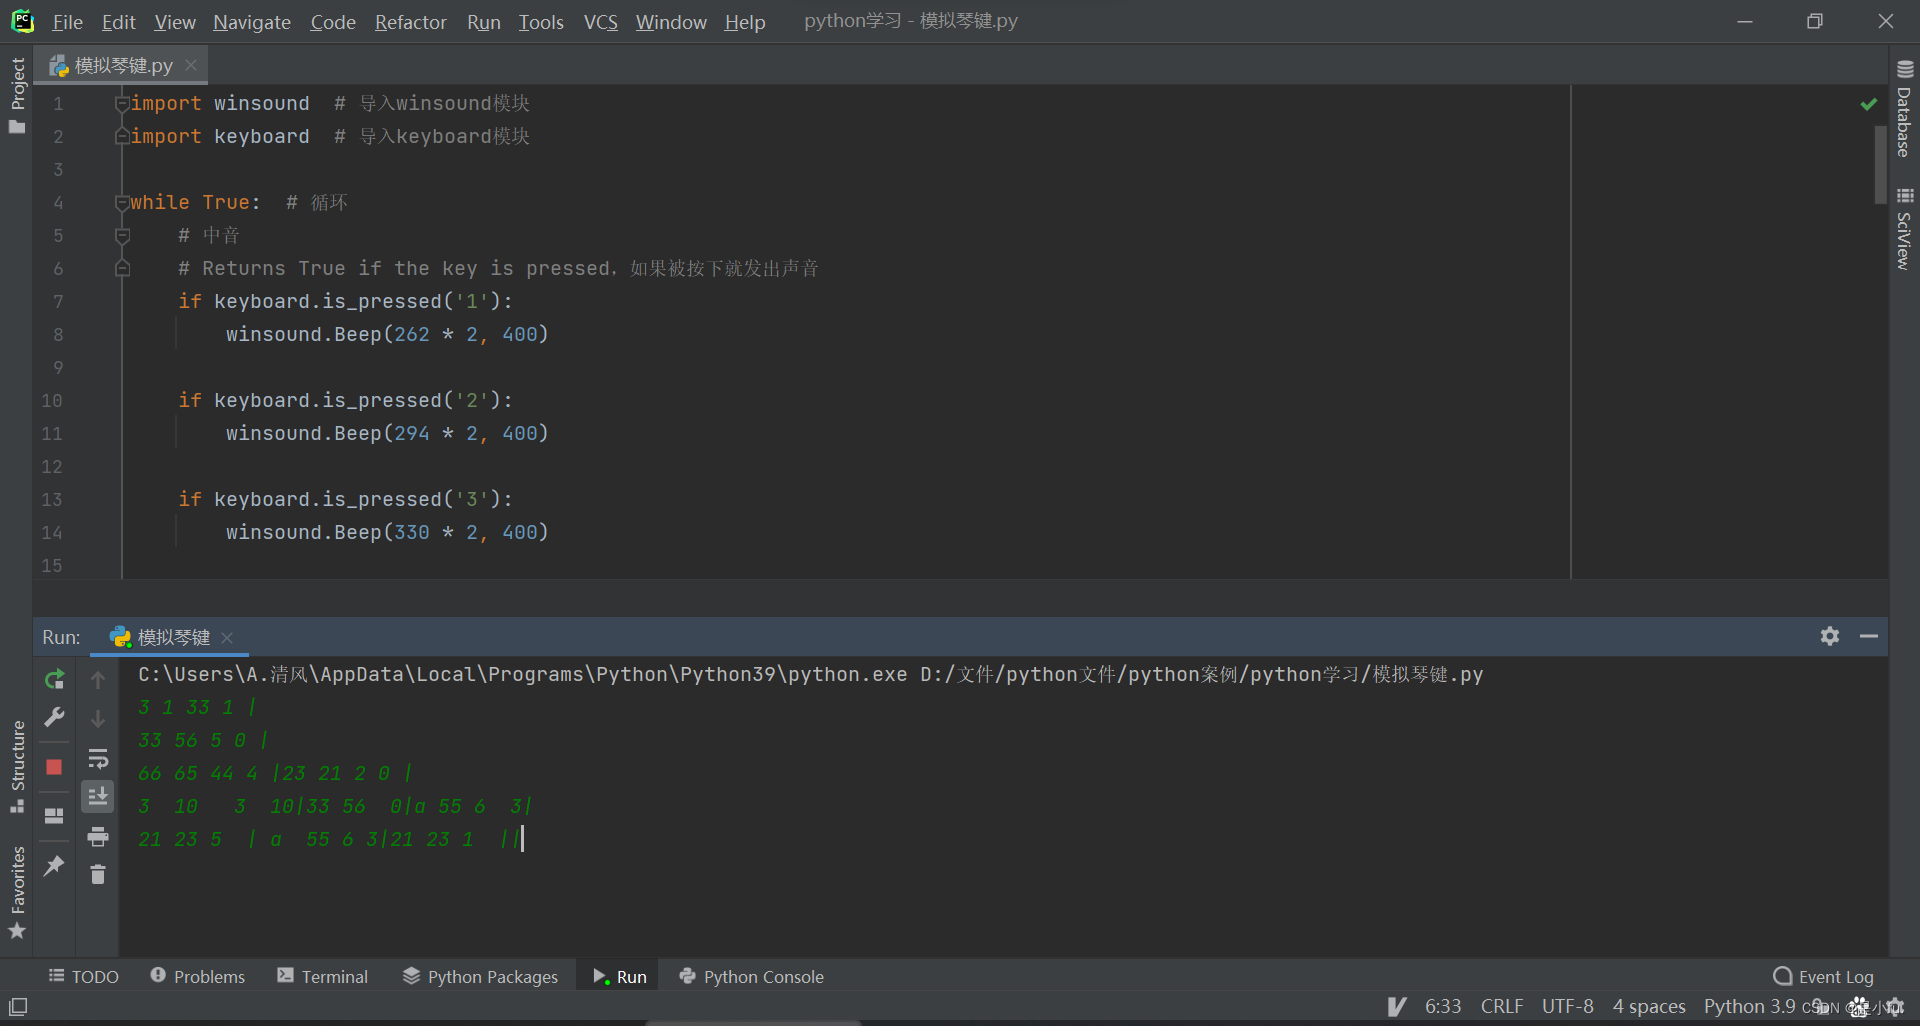The image size is (1920, 1026).
Task: Open the Run panel settings gear
Action: [1829, 636]
